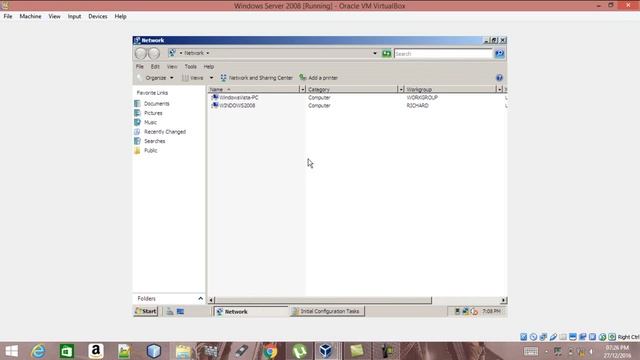The height and width of the screenshot is (360, 640).
Task: Click the on-screen keyboard tray icon
Action: pos(531,351)
